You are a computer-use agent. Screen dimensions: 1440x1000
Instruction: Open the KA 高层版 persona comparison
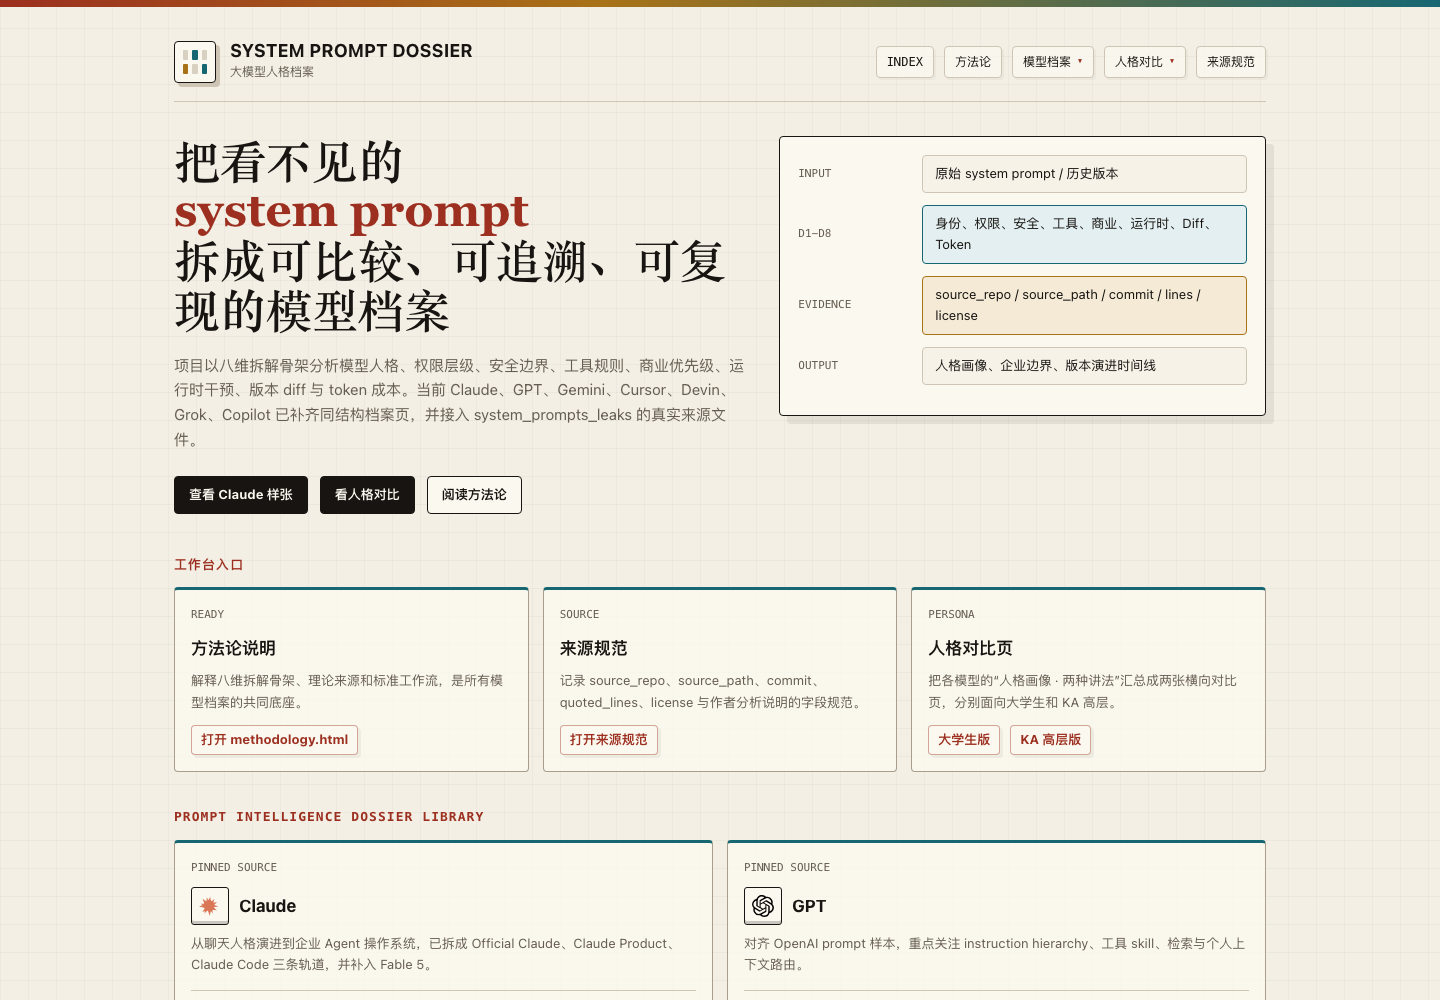point(1050,740)
